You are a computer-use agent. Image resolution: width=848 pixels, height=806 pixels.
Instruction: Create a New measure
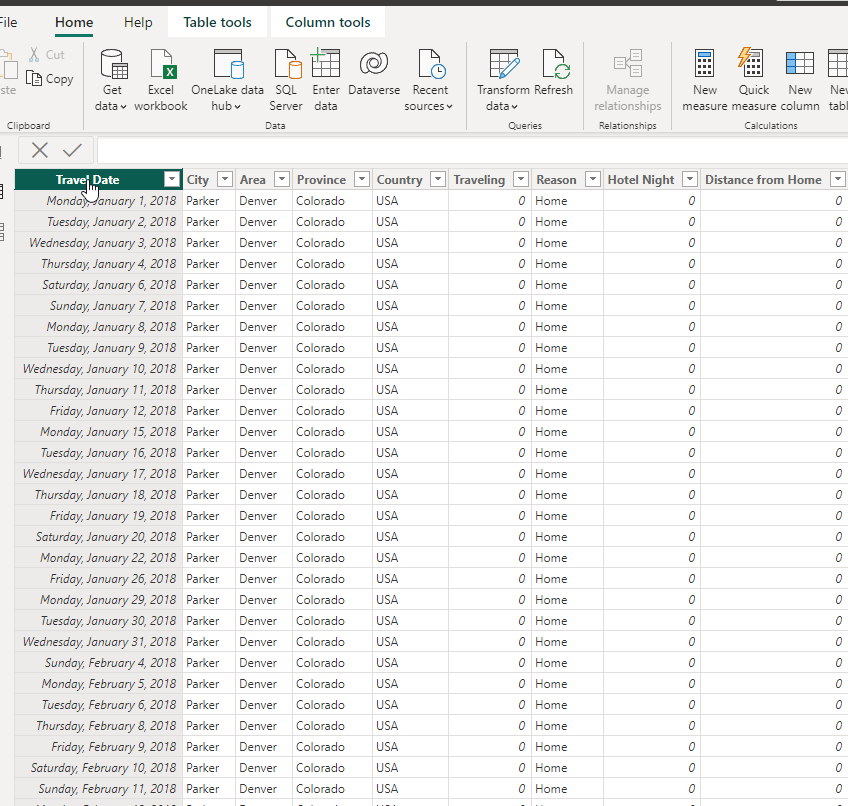pyautogui.click(x=705, y=66)
